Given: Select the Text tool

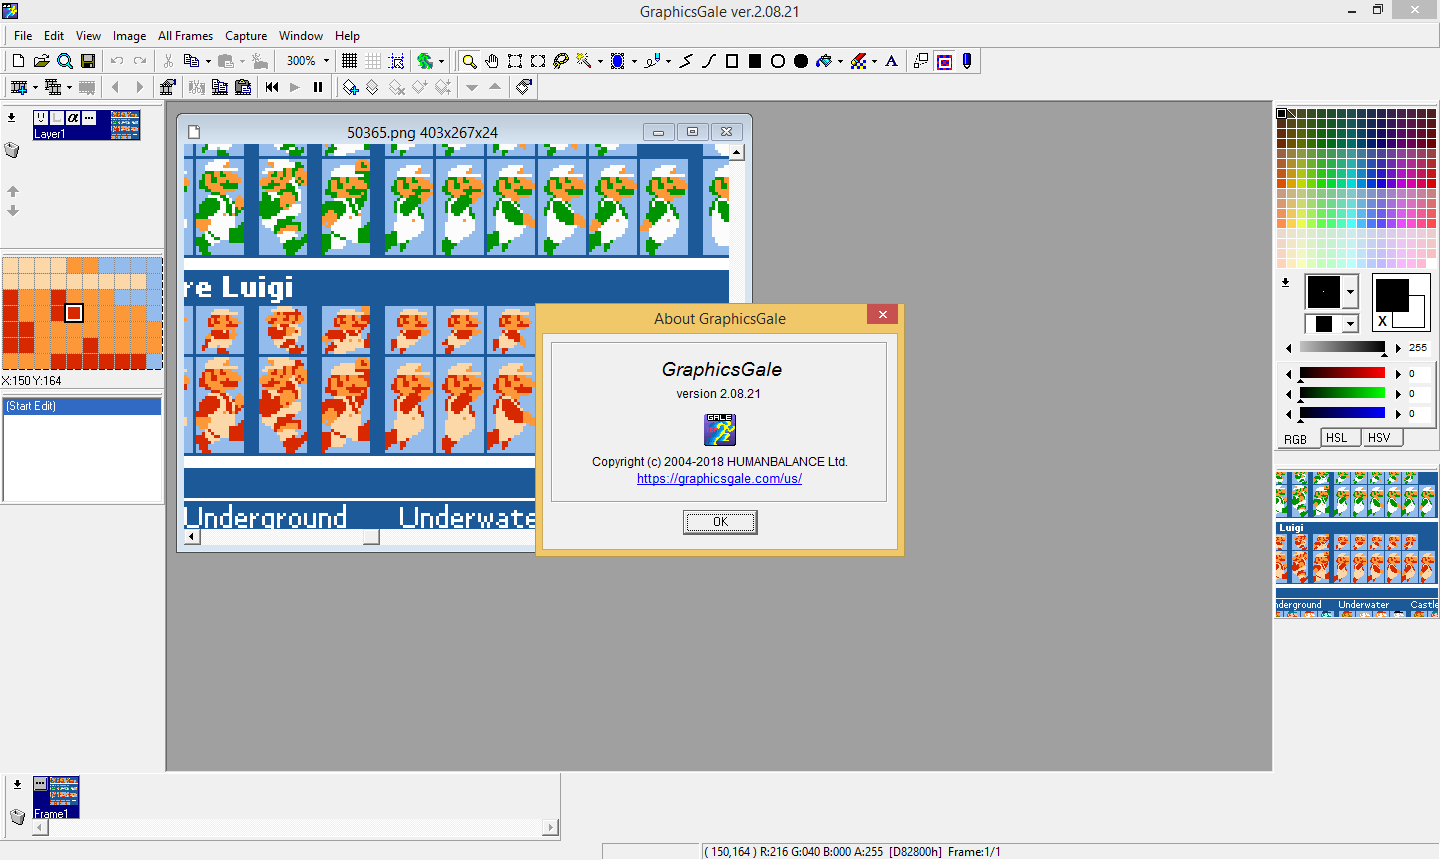Looking at the screenshot, I should click(x=892, y=61).
